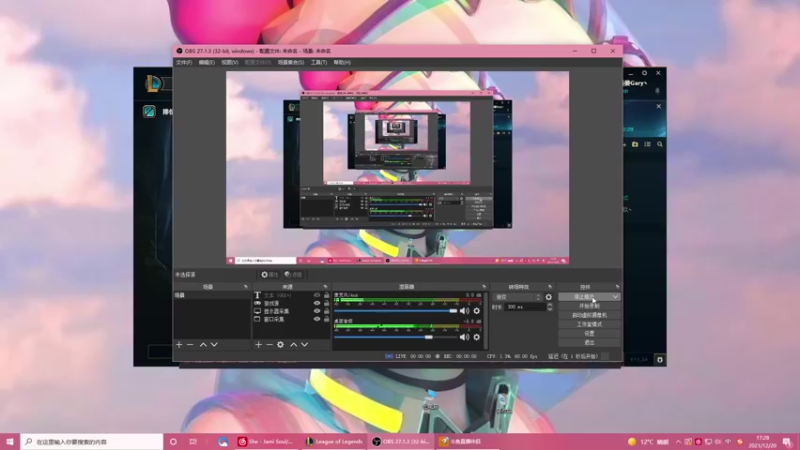The image size is (800, 450).
Task: Lock the 文本 (GDI+) source
Action: 327,295
